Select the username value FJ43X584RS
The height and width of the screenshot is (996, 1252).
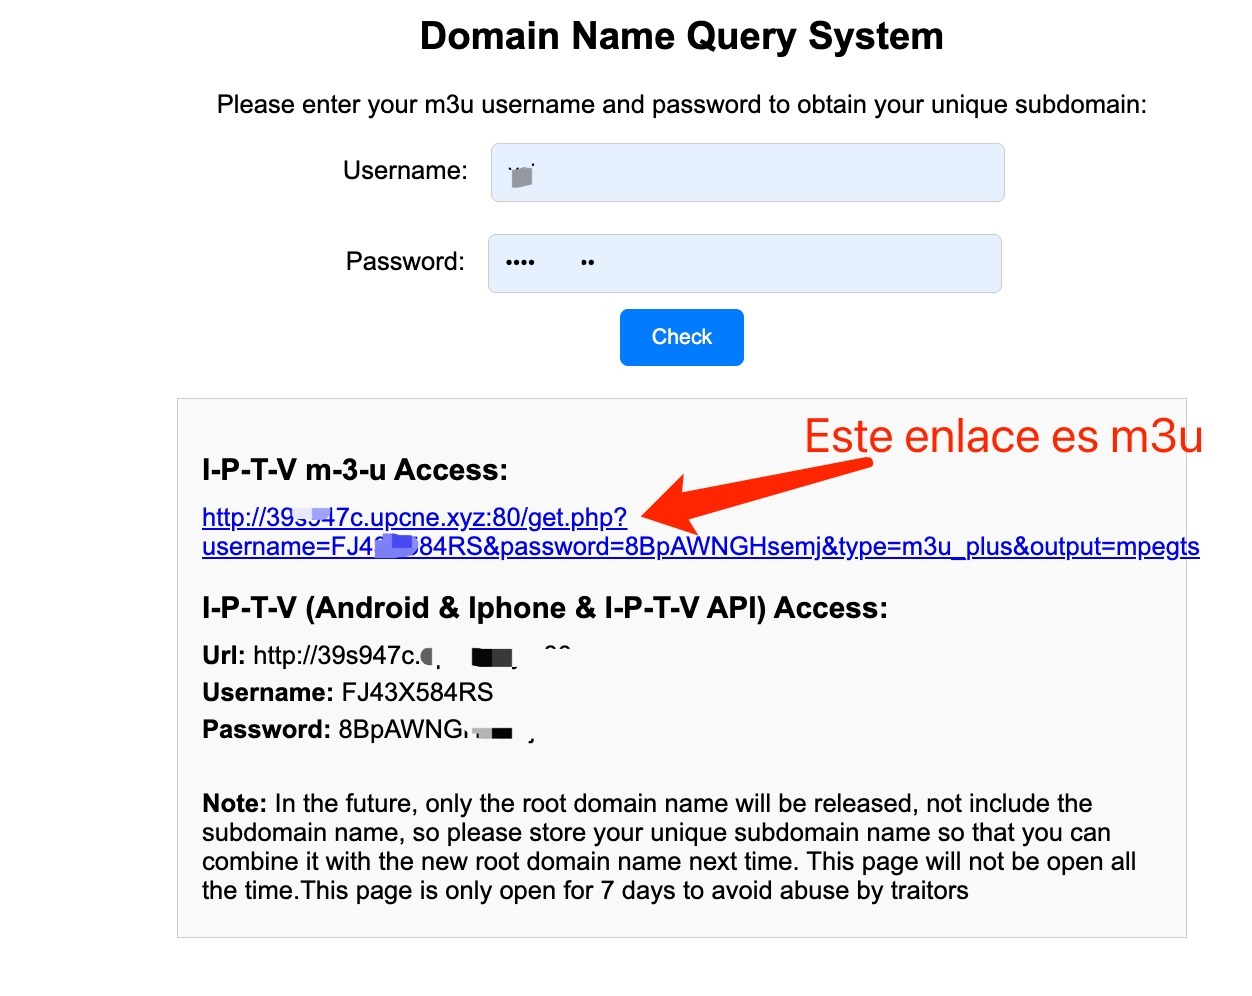(417, 693)
